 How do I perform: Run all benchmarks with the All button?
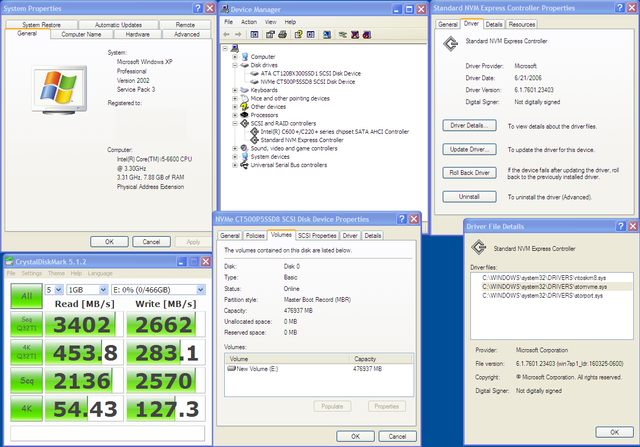(27, 296)
